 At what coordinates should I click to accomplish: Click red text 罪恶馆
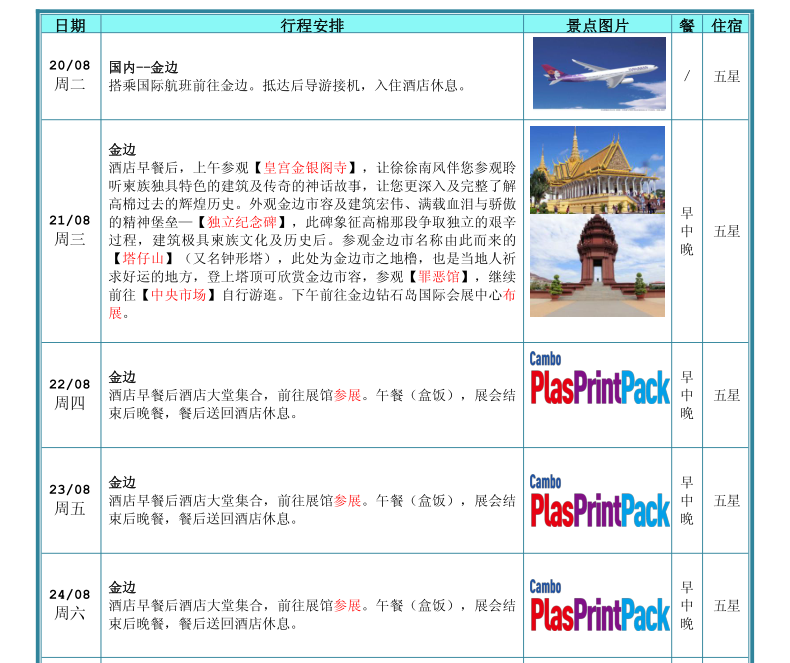439,277
